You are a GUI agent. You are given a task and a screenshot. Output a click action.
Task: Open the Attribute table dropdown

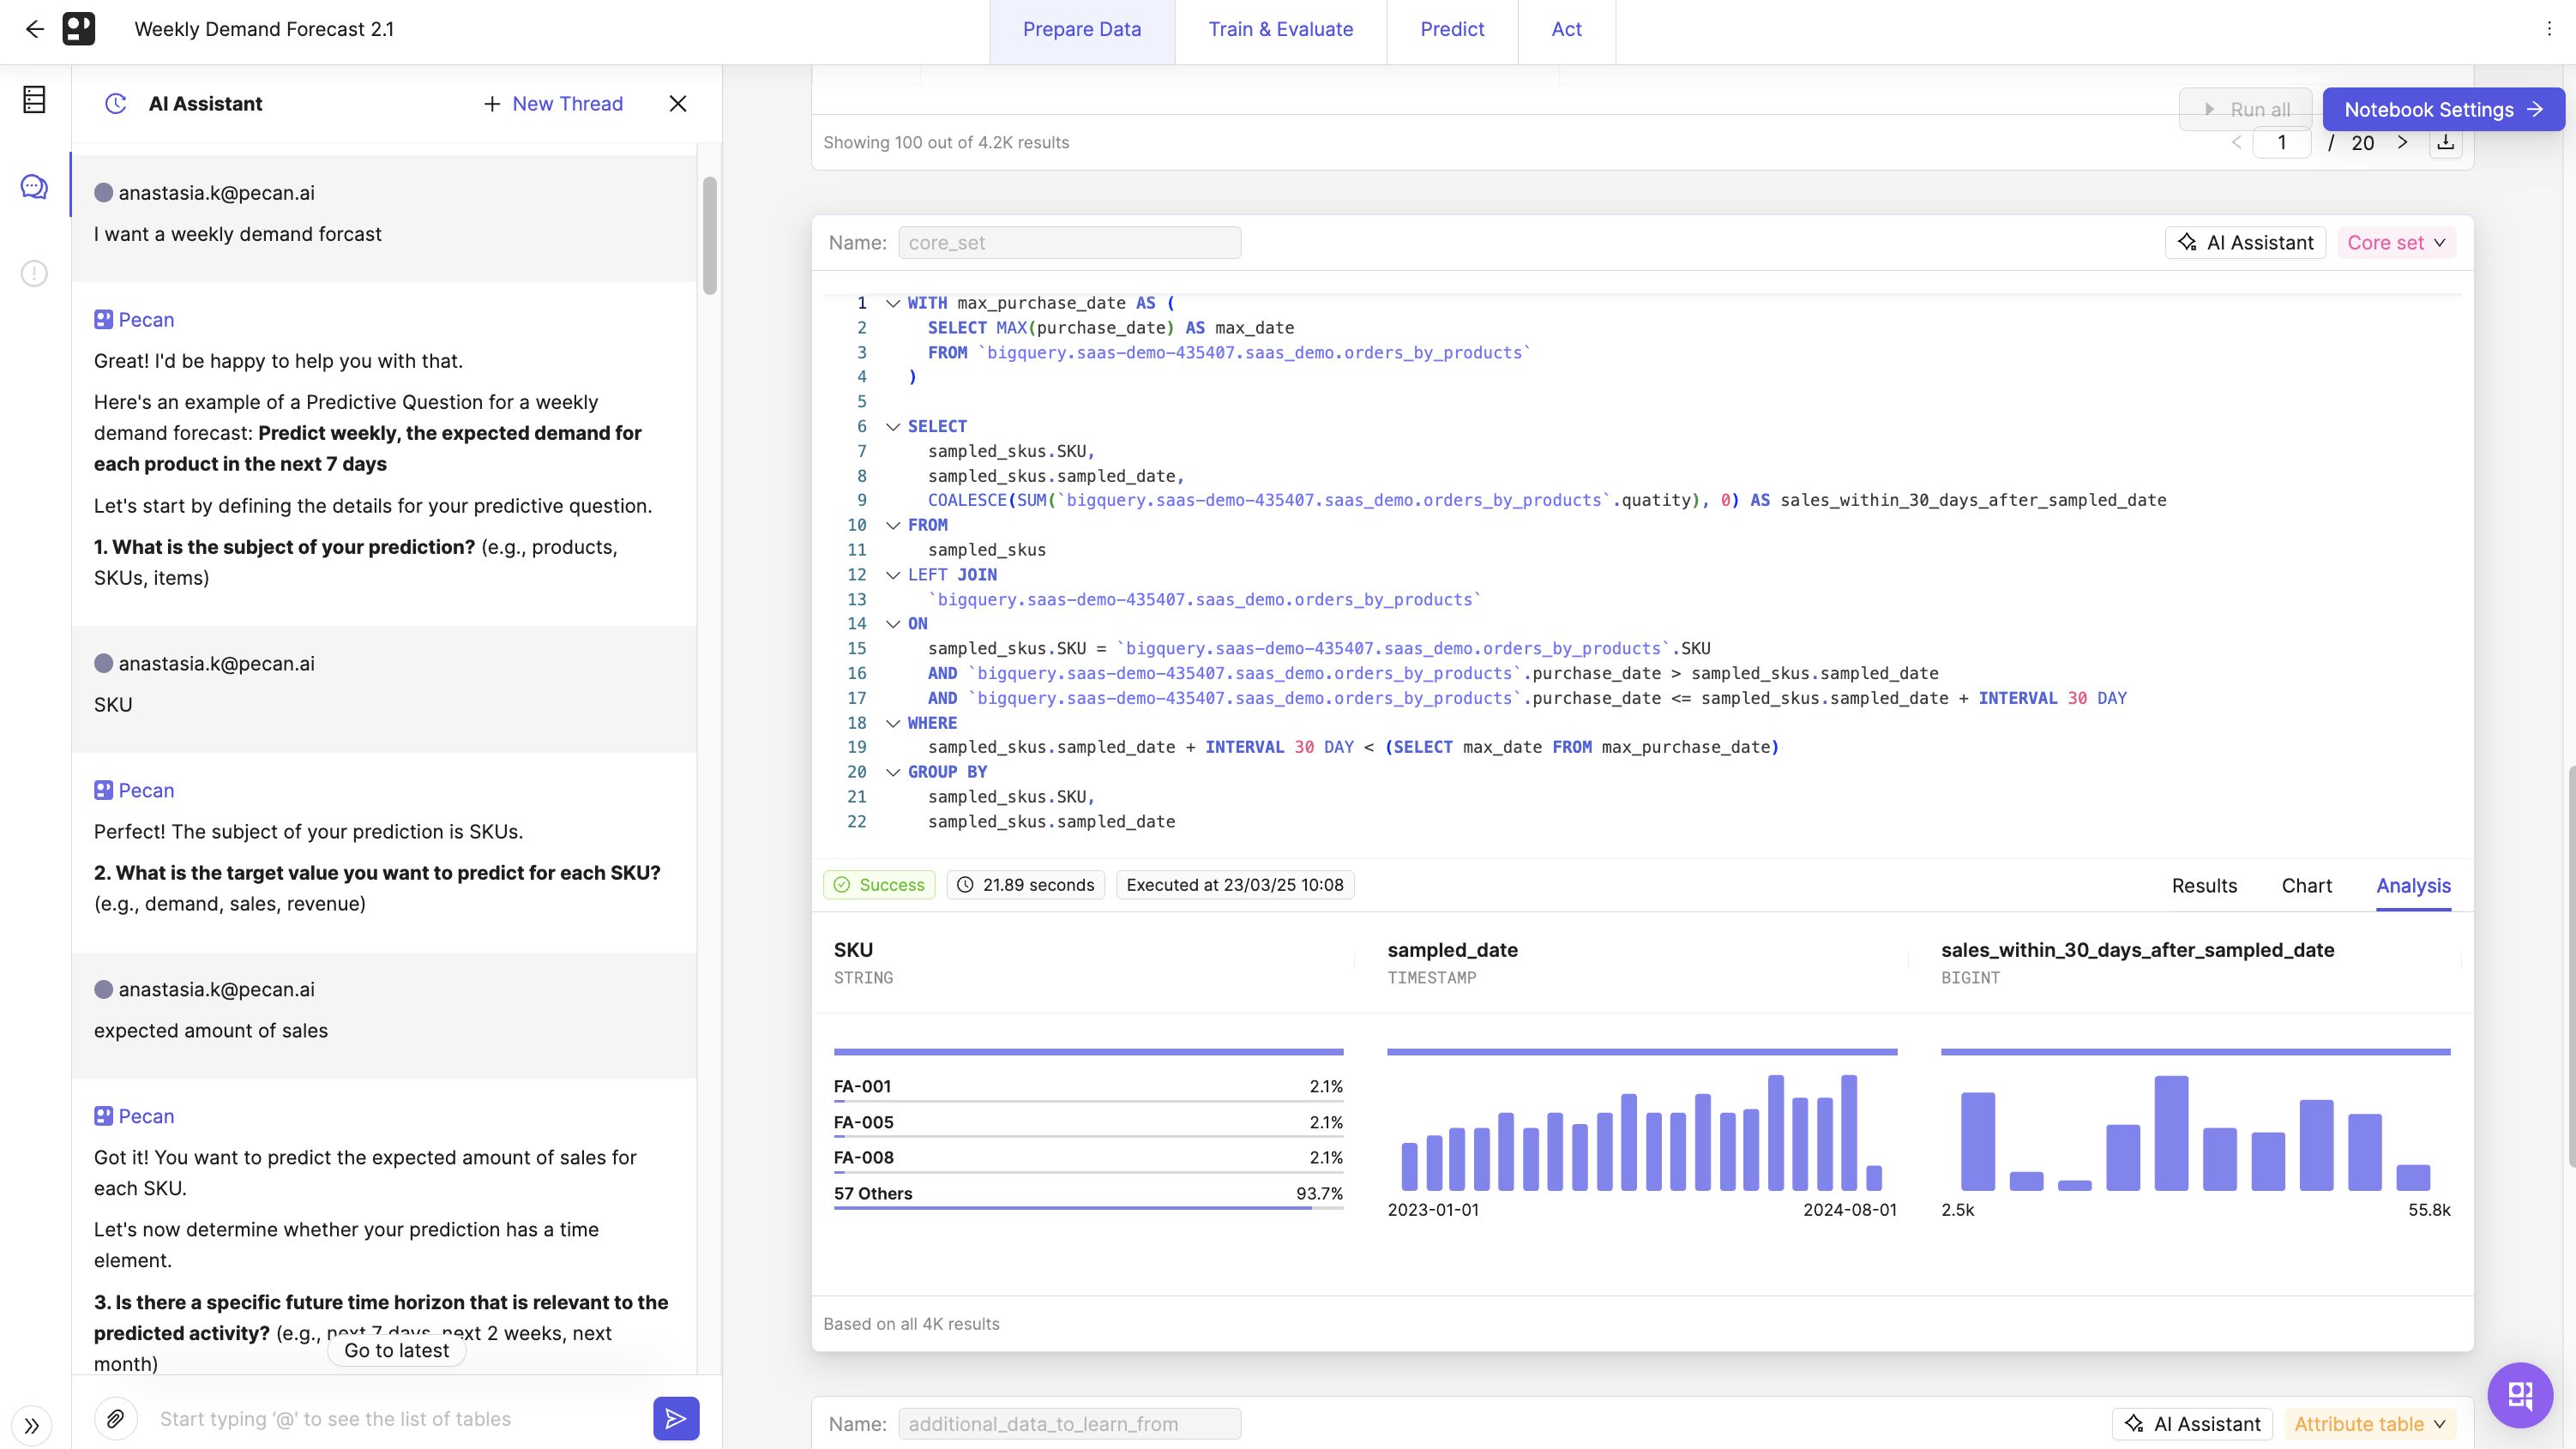pyautogui.click(x=2369, y=1423)
